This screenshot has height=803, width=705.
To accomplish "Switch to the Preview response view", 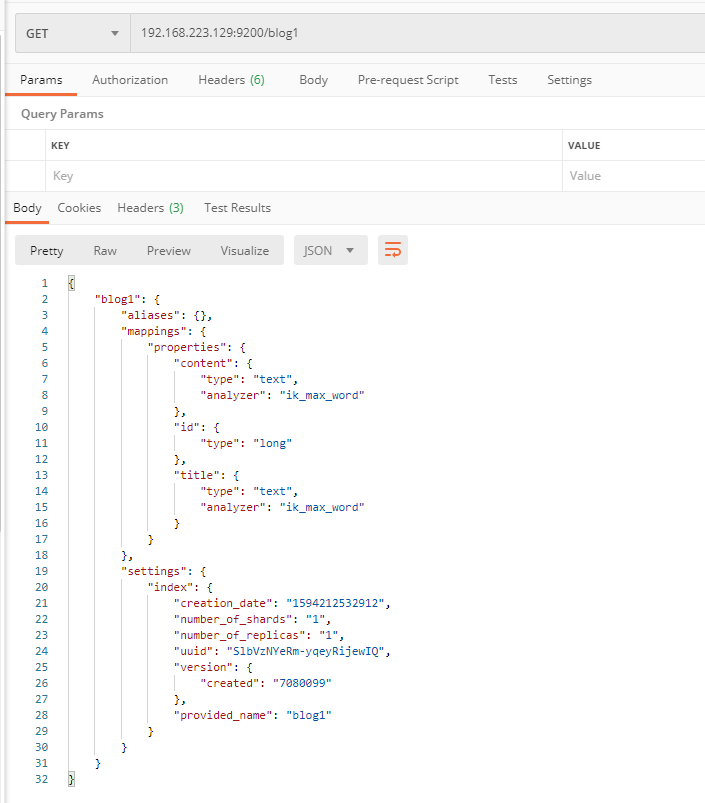I will pos(168,250).
